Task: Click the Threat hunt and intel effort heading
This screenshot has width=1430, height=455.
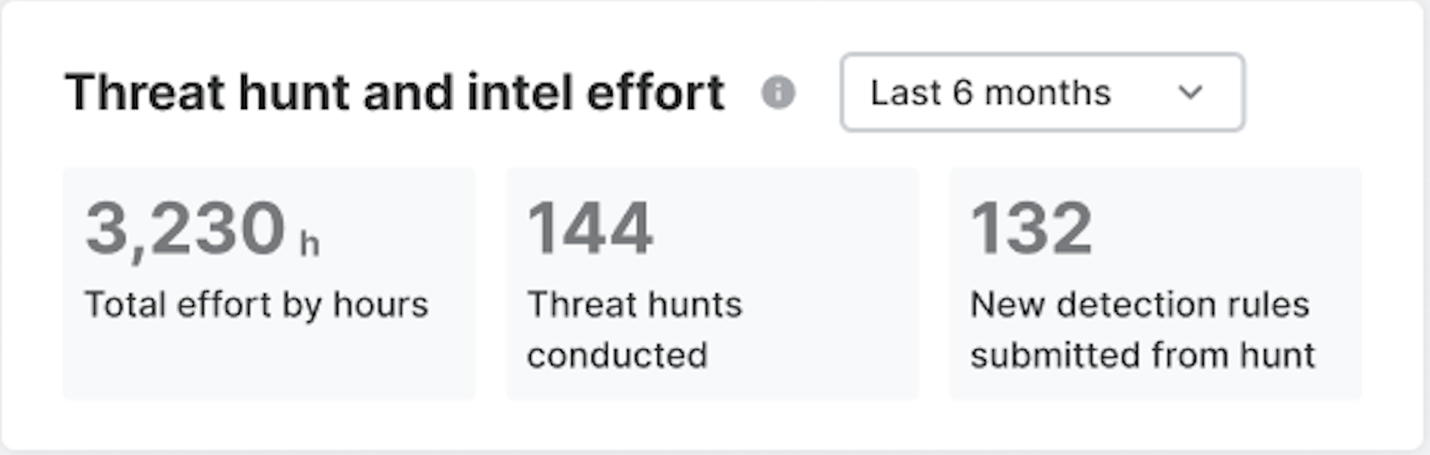Action: [394, 93]
